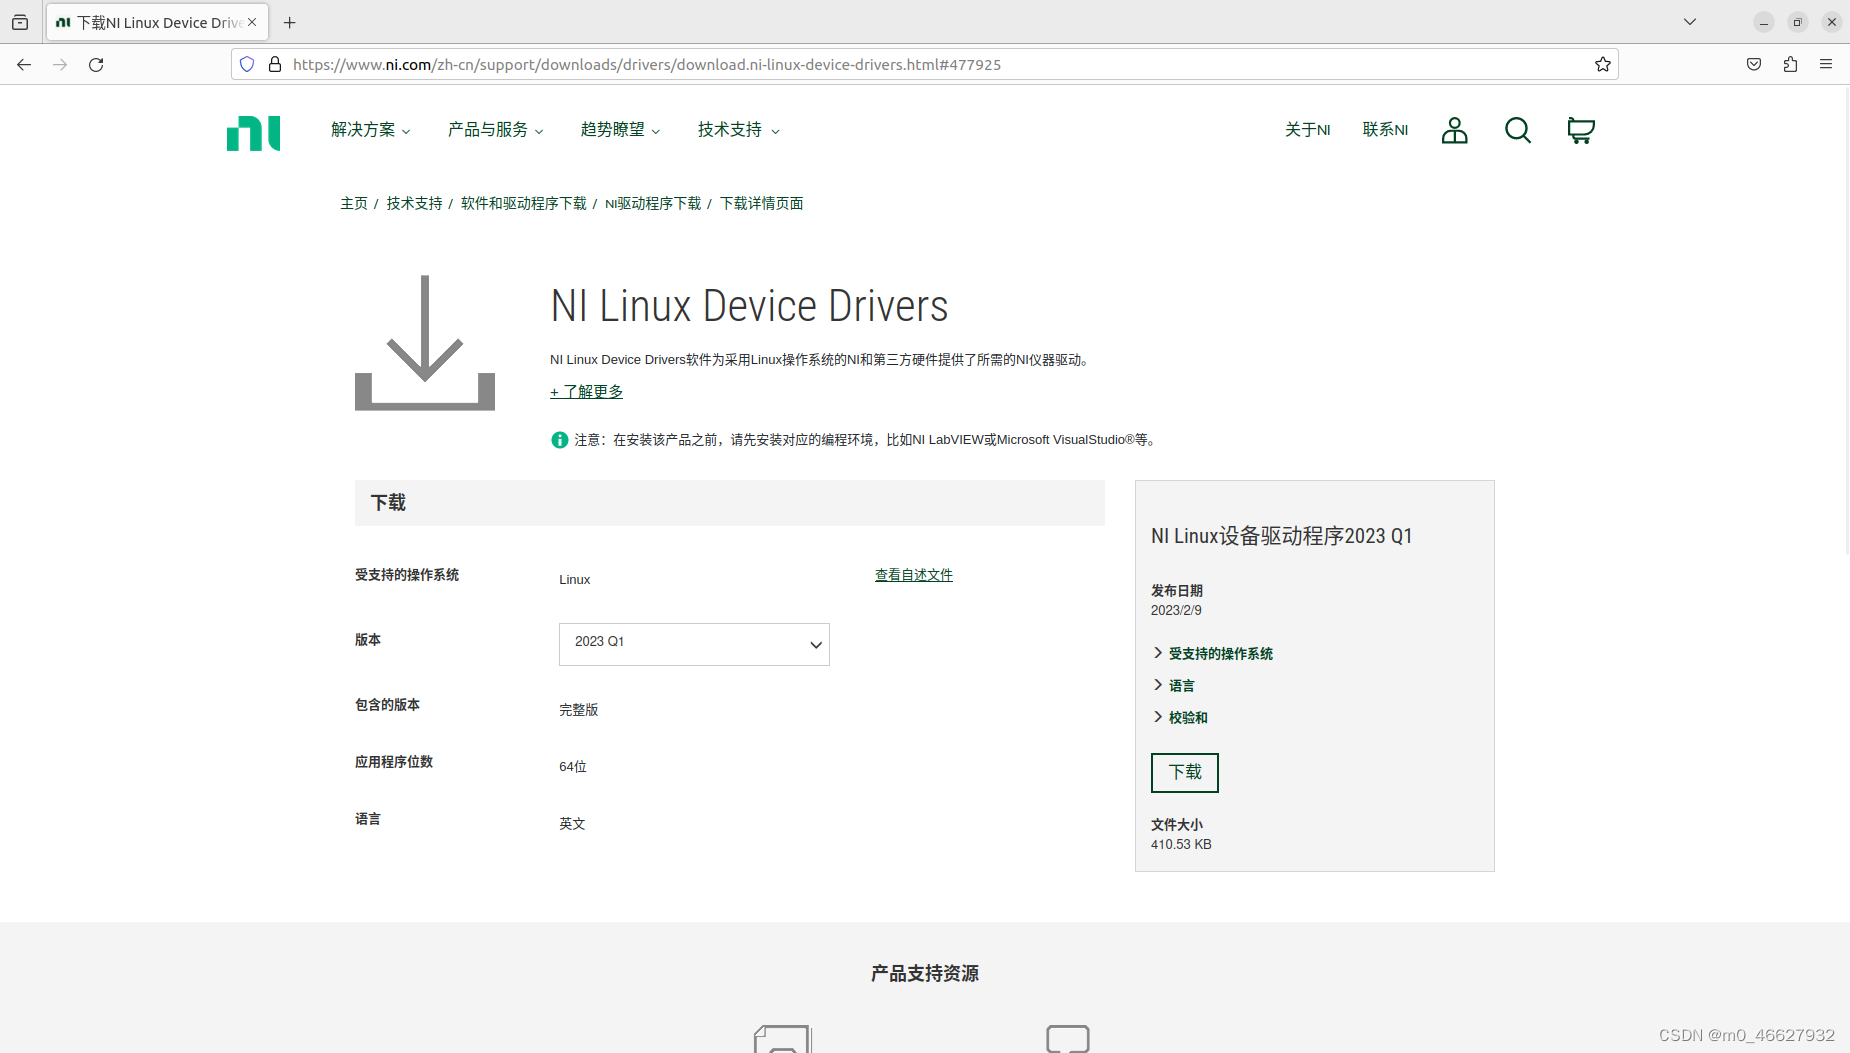Screen dimensions: 1850x1053
Task: Open the 技术支持 menu
Action: point(738,130)
